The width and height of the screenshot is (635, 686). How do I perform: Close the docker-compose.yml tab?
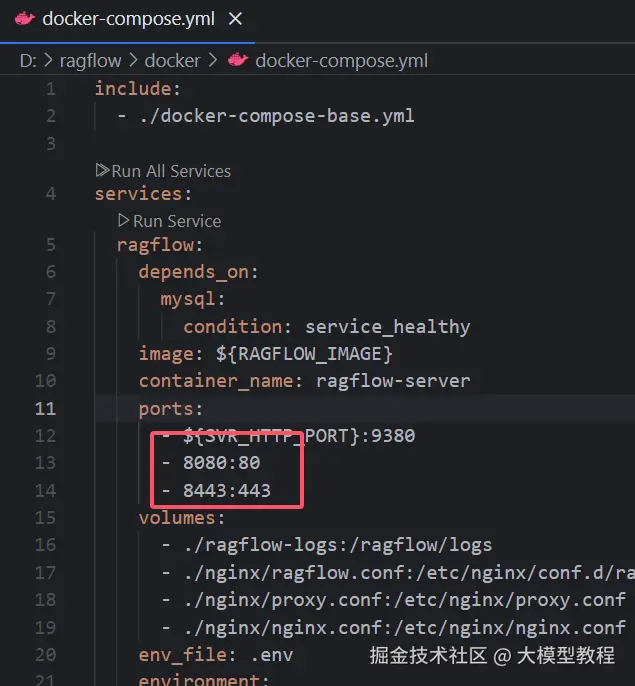(235, 19)
